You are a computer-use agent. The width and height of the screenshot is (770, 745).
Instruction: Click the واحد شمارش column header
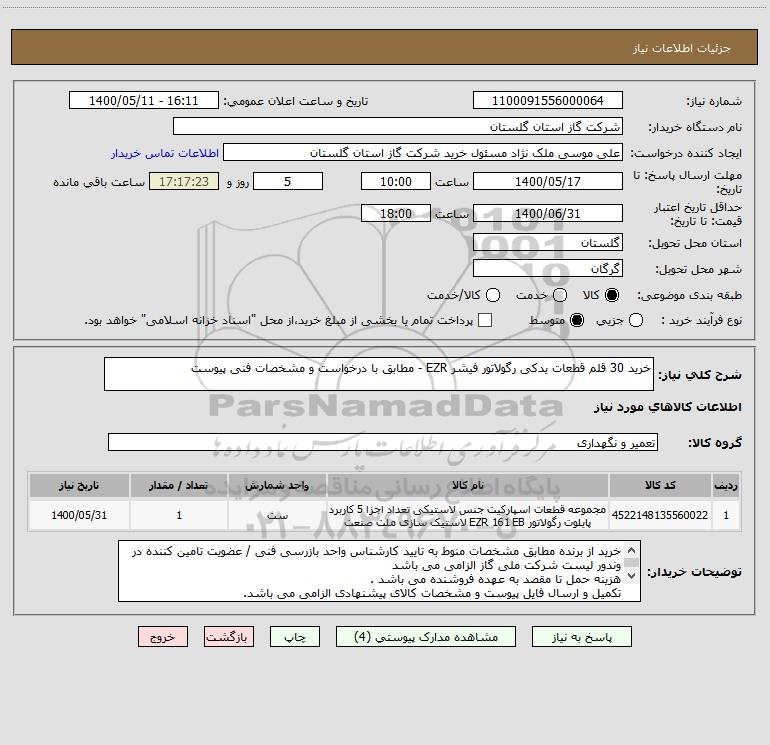pyautogui.click(x=277, y=486)
